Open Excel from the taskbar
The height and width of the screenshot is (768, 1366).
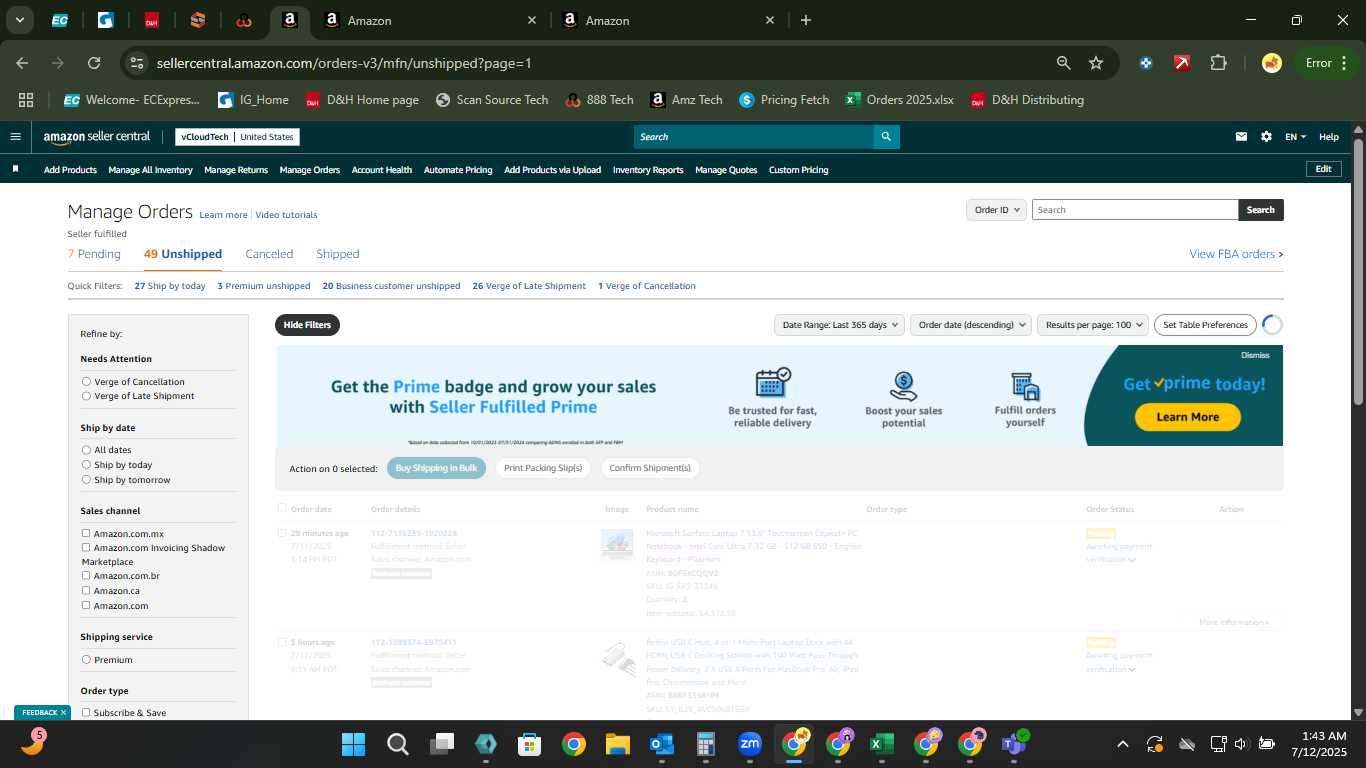pos(881,744)
